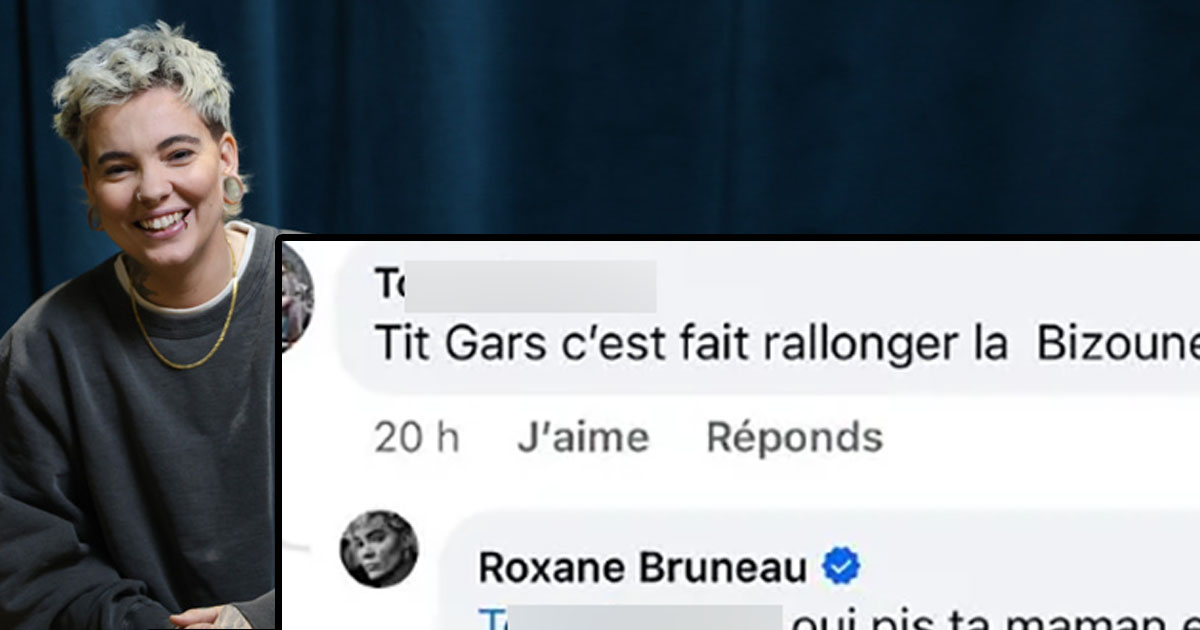Click the blurred blue mention in Roxane's reply

pyautogui.click(x=630, y=617)
